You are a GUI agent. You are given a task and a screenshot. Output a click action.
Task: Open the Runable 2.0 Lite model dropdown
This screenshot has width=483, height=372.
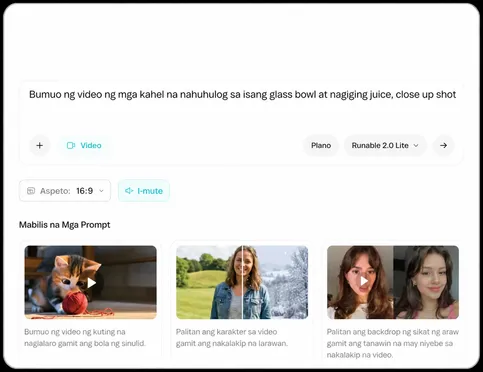385,145
